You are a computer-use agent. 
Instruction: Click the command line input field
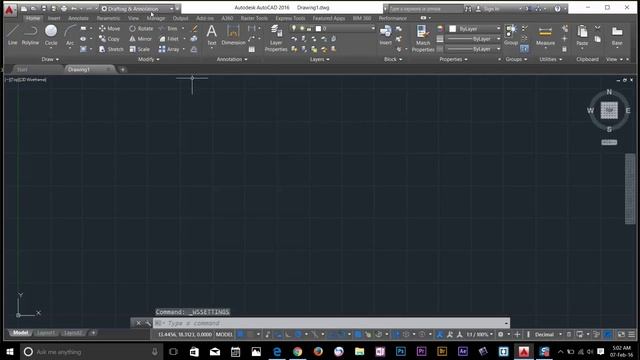331,323
